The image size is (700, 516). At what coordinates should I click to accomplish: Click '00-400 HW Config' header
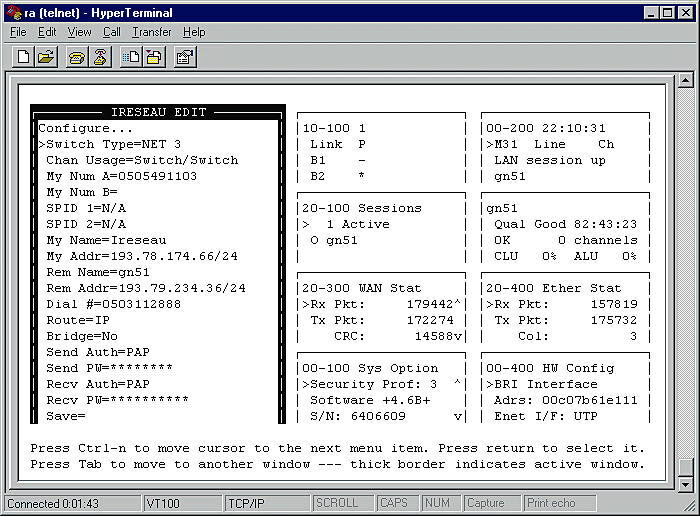(x=550, y=368)
